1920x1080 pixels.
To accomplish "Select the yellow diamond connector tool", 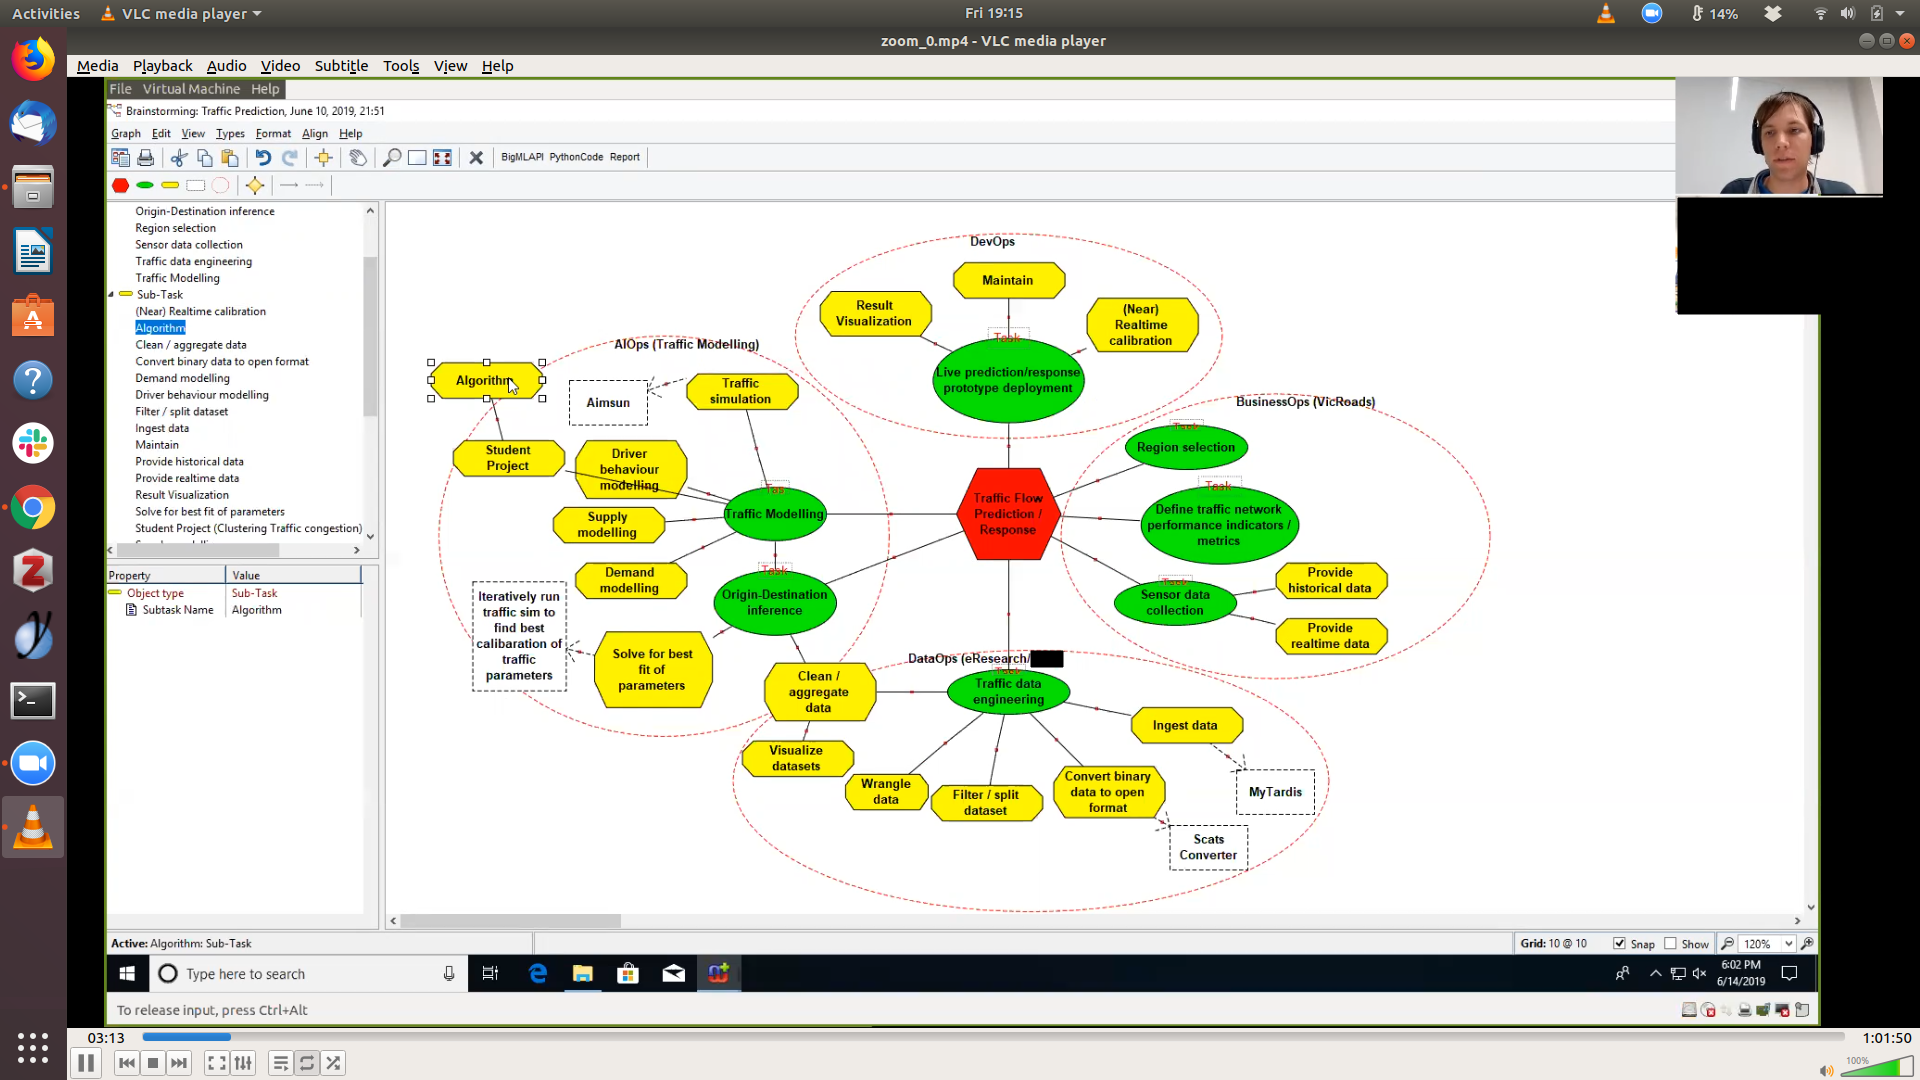I will tap(255, 185).
